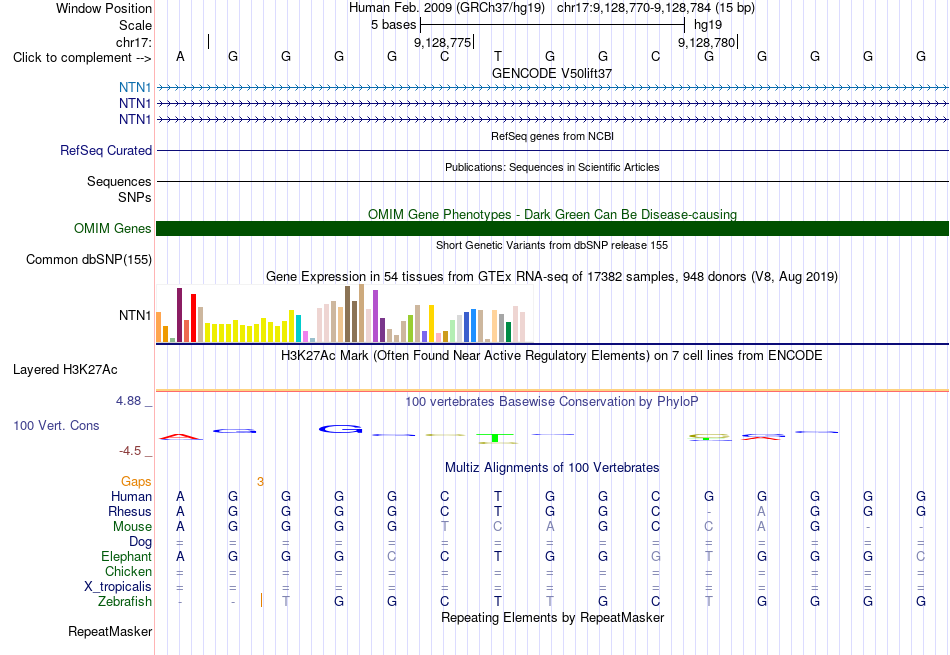This screenshot has width=950, height=655.
Task: Click the tallest brown GTEx expression bar
Action: [x=361, y=313]
